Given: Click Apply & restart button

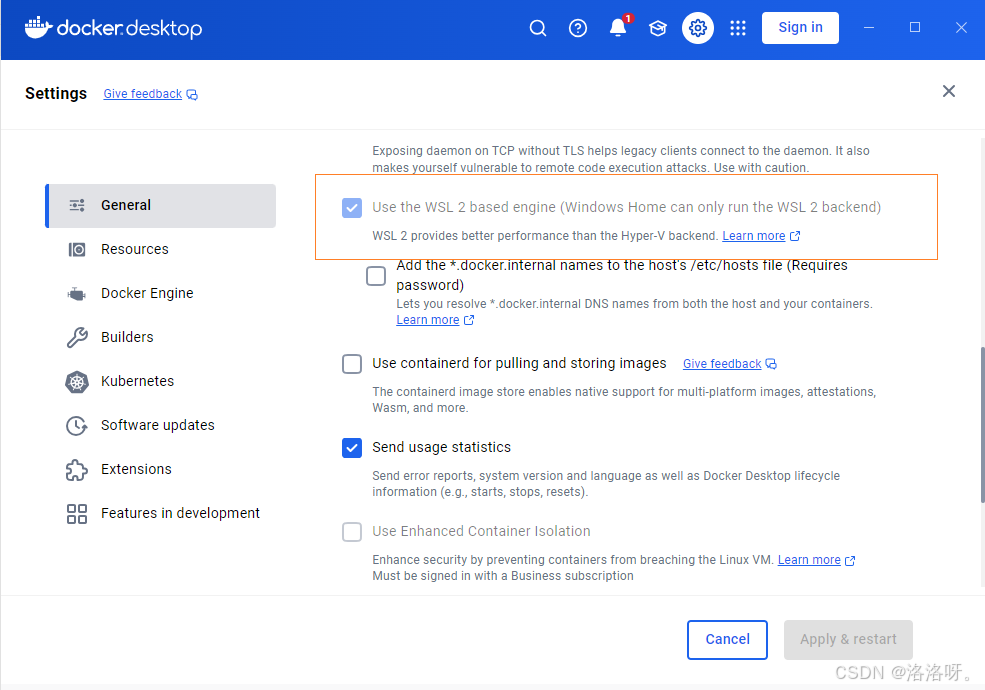Looking at the screenshot, I should (x=847, y=639).
